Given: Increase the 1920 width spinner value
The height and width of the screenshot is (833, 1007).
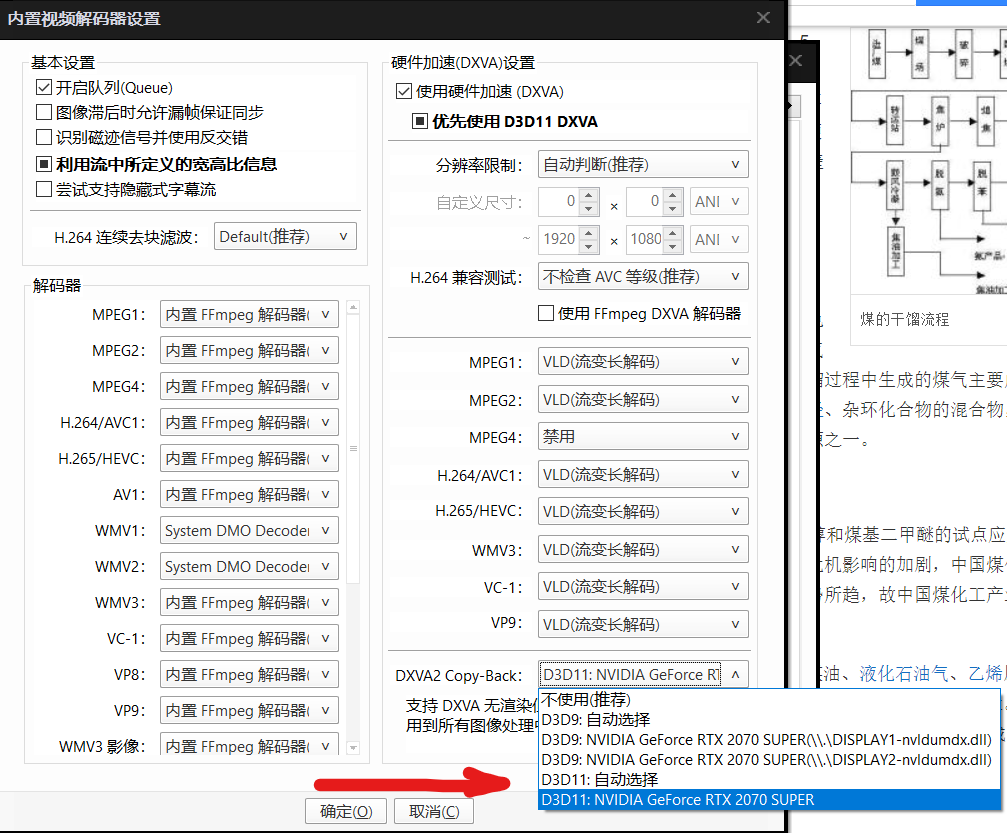Looking at the screenshot, I should [x=589, y=232].
